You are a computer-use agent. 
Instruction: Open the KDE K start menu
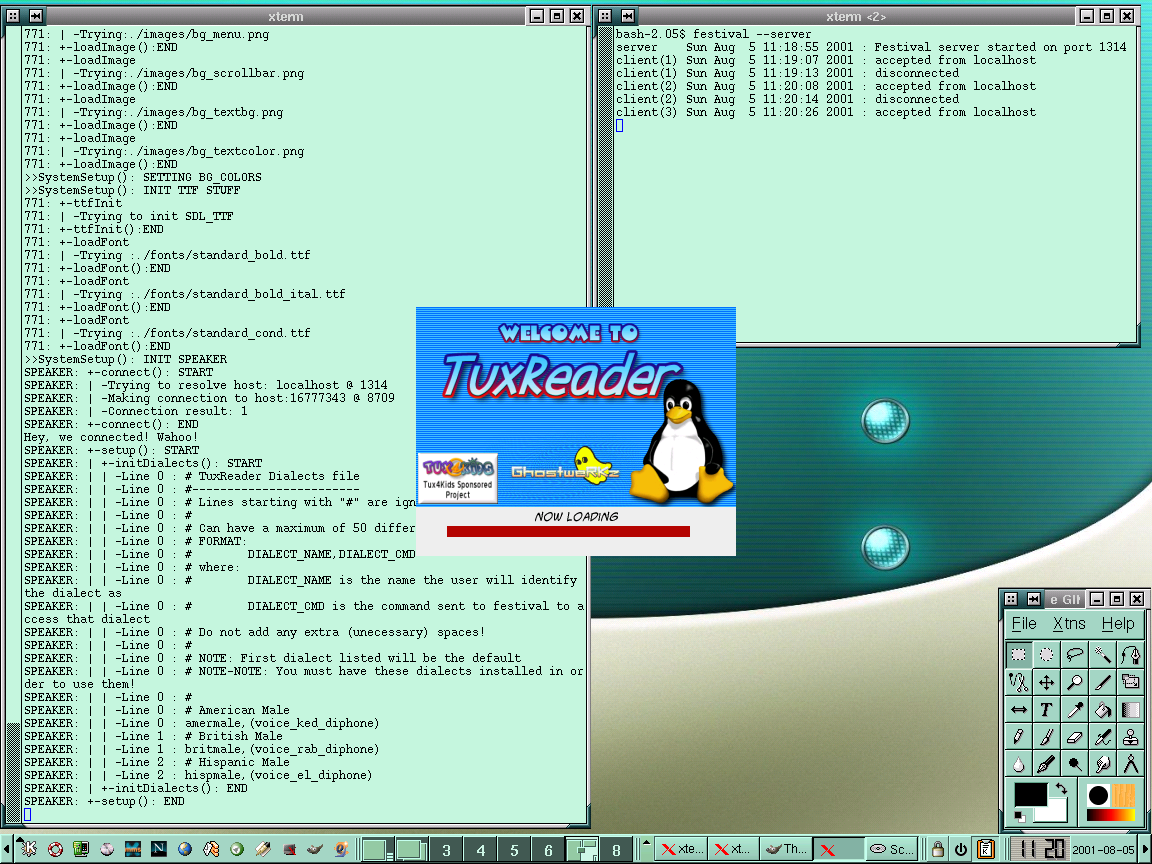coord(28,849)
